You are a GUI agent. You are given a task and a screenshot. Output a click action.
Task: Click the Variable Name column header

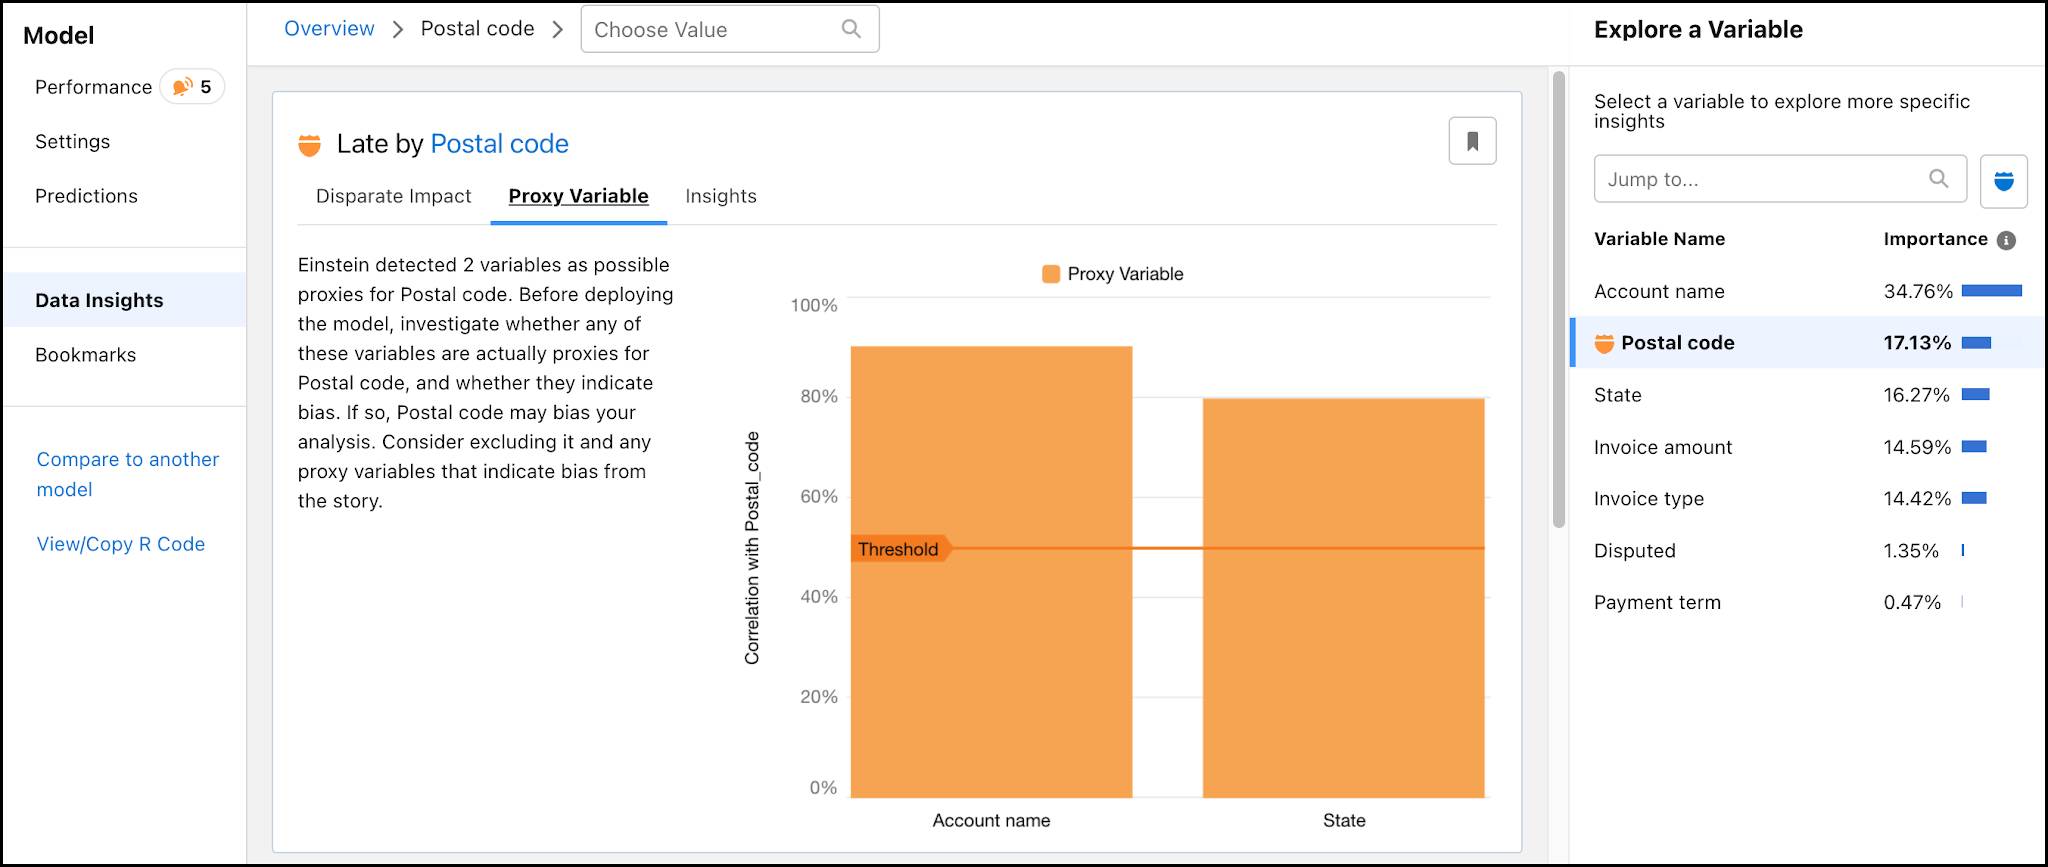point(1659,239)
